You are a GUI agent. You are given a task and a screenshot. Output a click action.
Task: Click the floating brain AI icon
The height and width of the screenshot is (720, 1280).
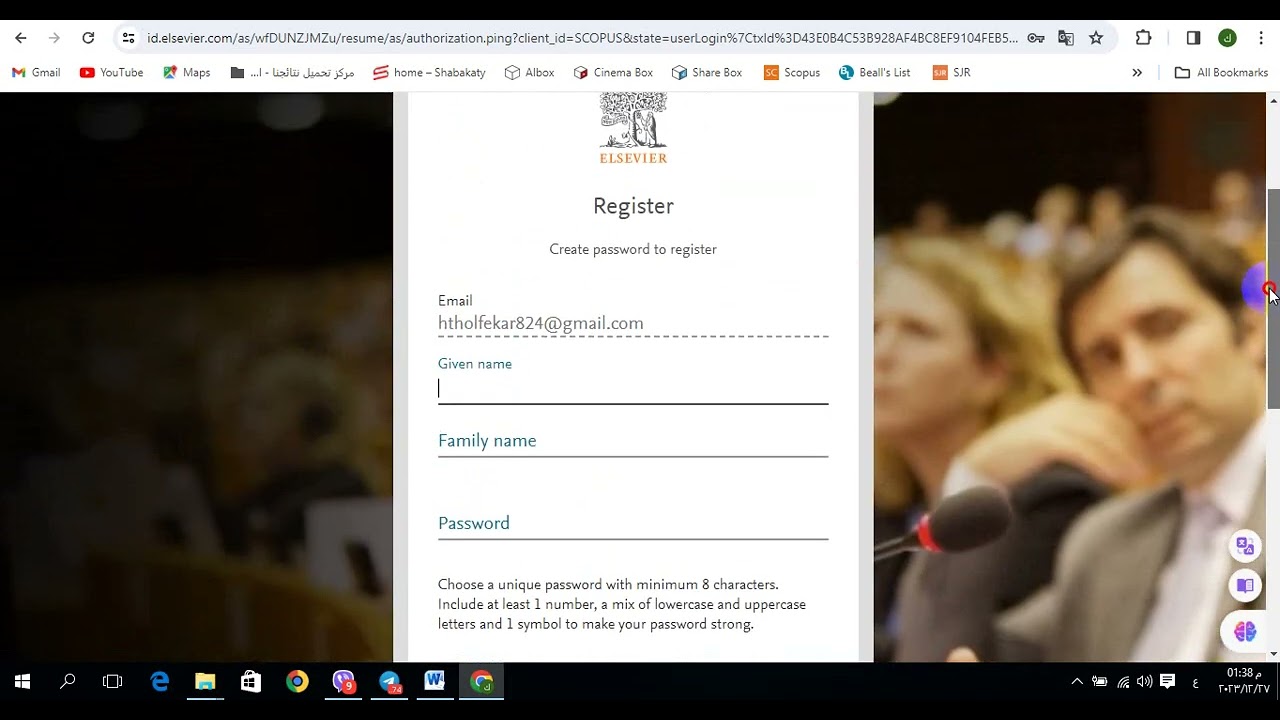[x=1245, y=632]
